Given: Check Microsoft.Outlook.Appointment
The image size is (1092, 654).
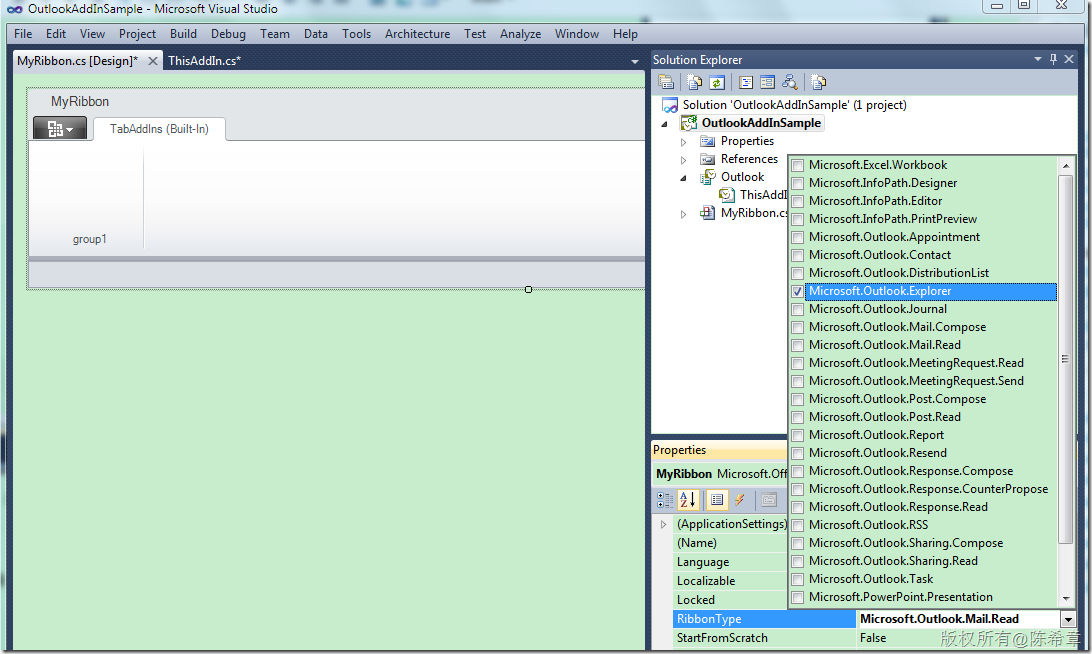Looking at the screenshot, I should (x=797, y=238).
